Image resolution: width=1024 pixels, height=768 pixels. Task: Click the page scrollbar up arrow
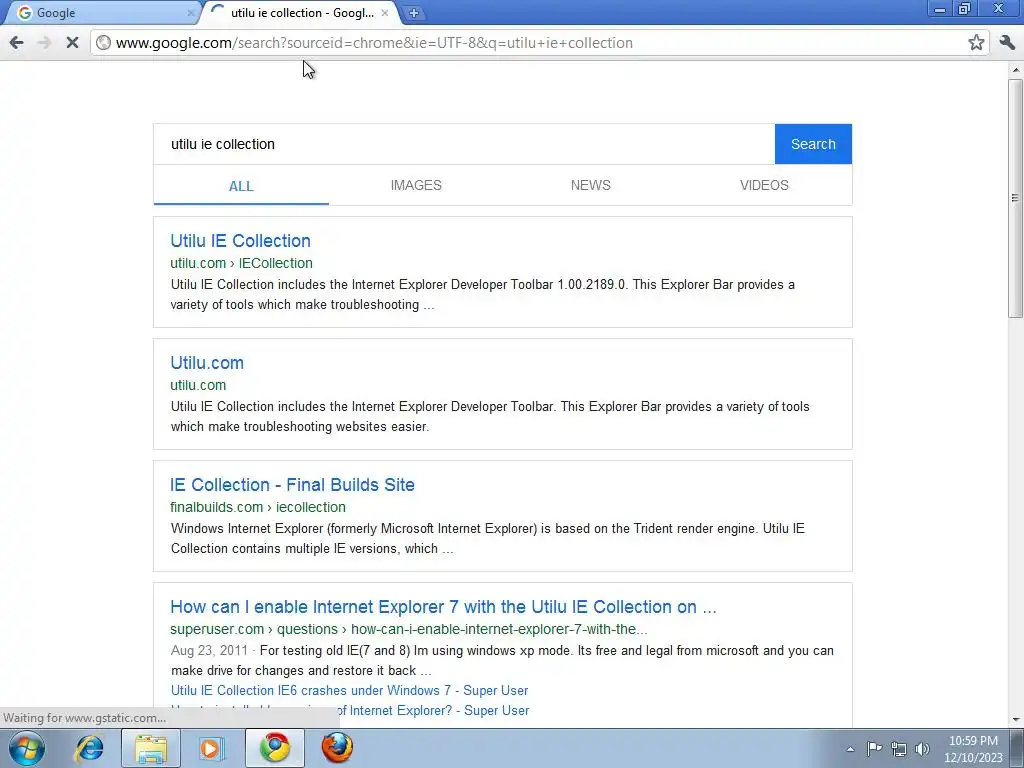[1016, 69]
